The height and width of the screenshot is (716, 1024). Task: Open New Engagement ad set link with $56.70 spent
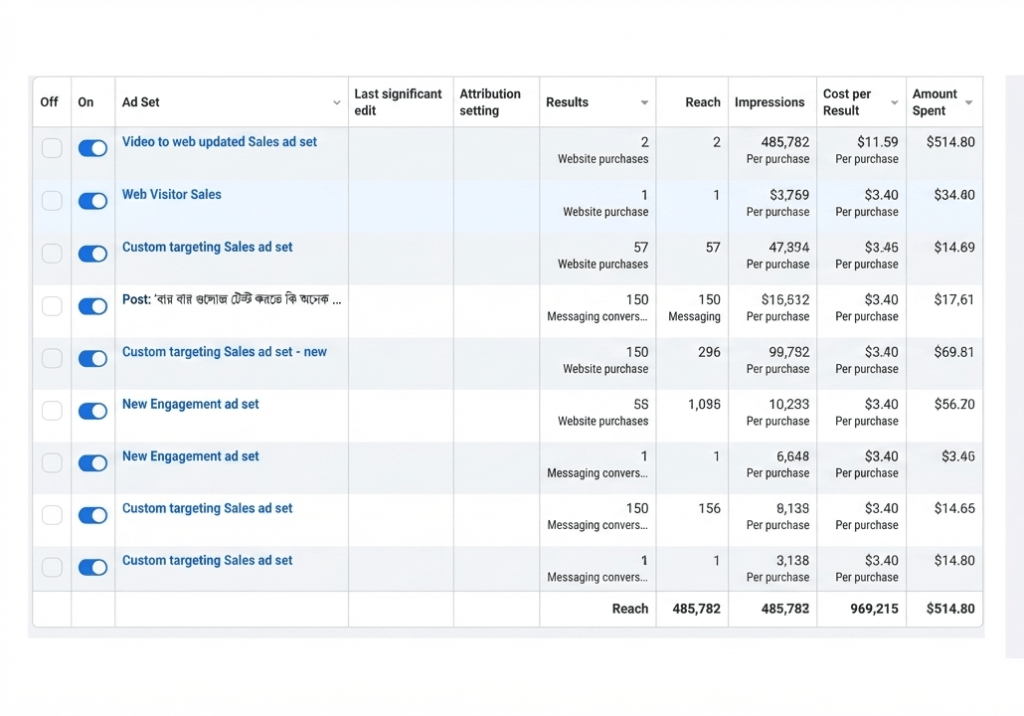click(190, 404)
